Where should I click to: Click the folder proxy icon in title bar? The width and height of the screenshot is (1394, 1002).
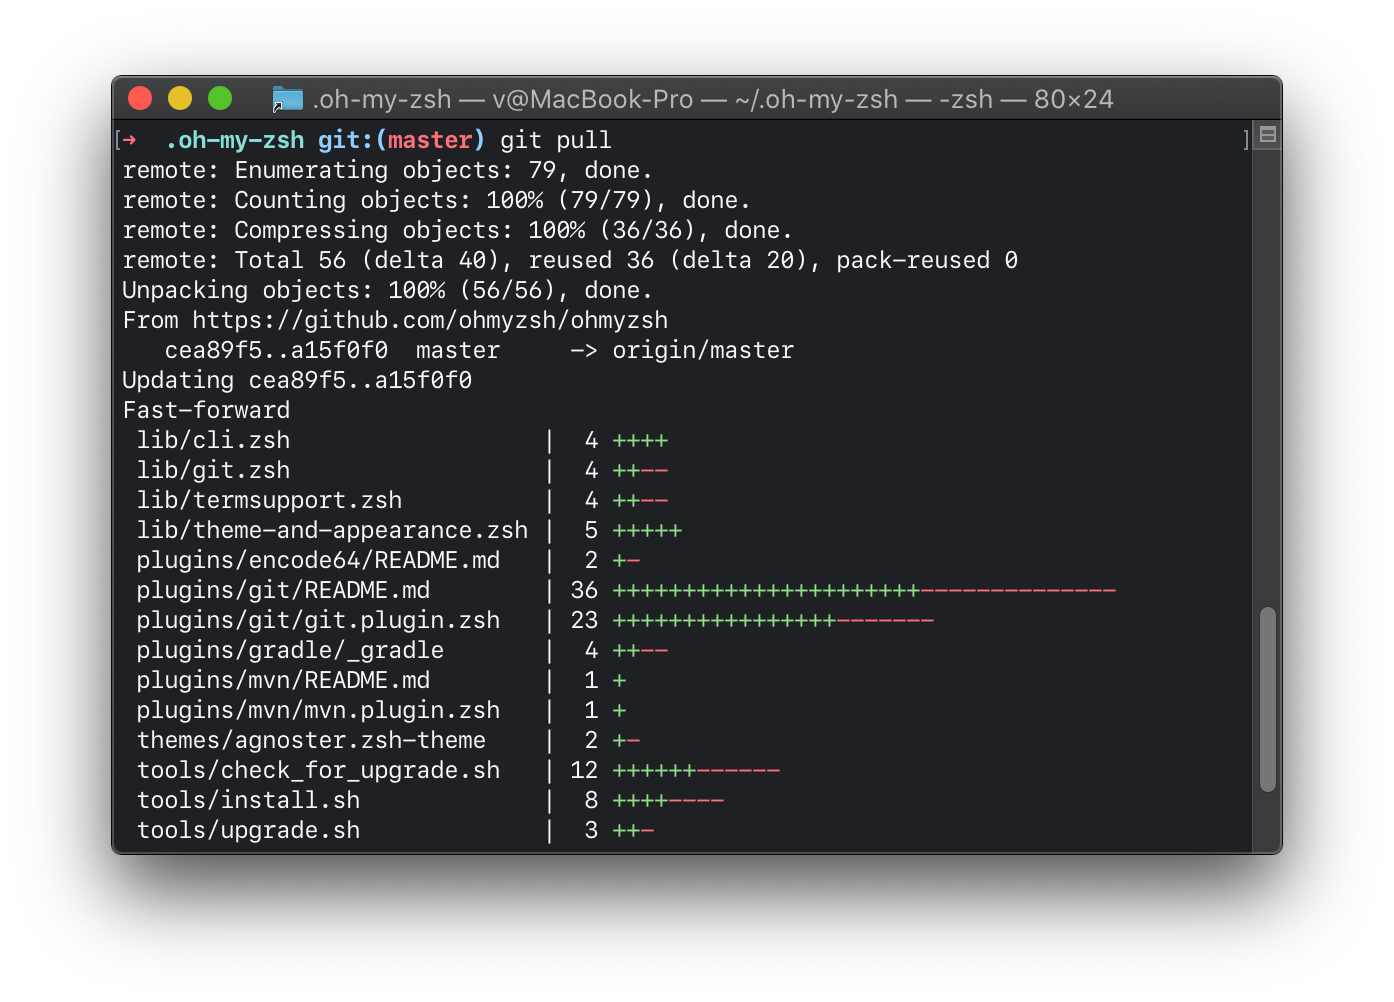[x=288, y=99]
